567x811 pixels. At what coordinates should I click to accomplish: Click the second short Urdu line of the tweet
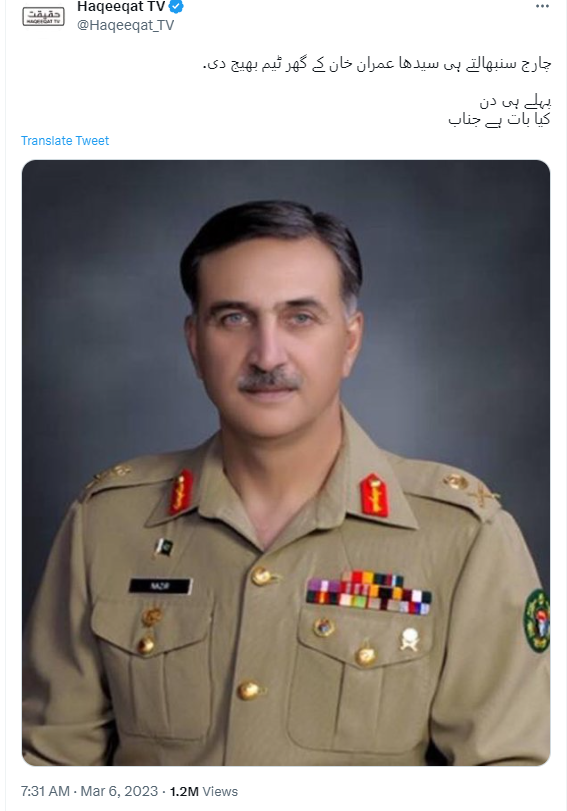coord(515,101)
